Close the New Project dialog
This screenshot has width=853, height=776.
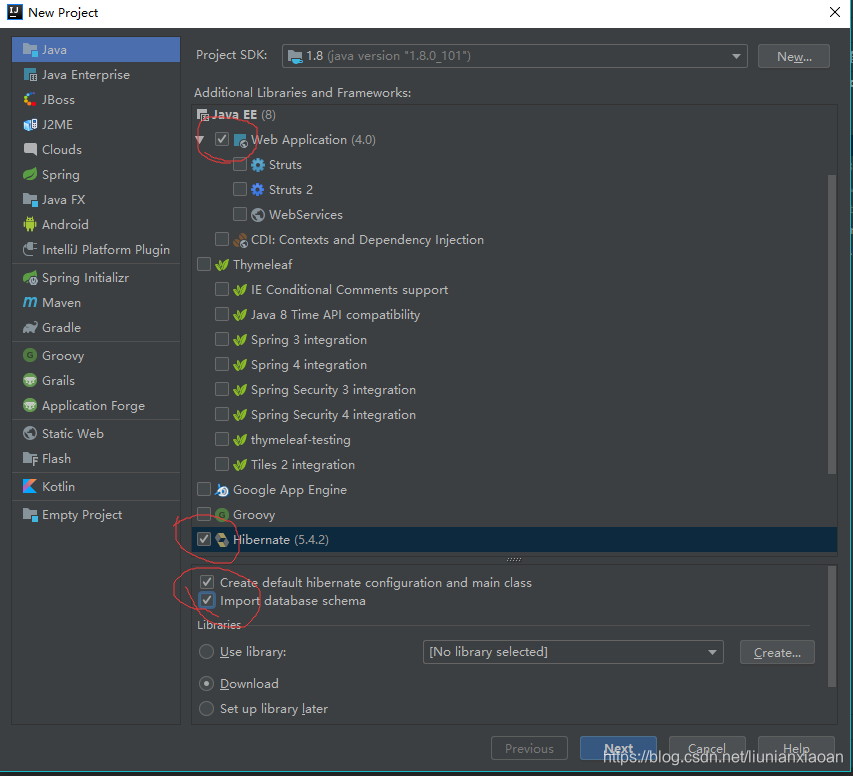point(835,12)
